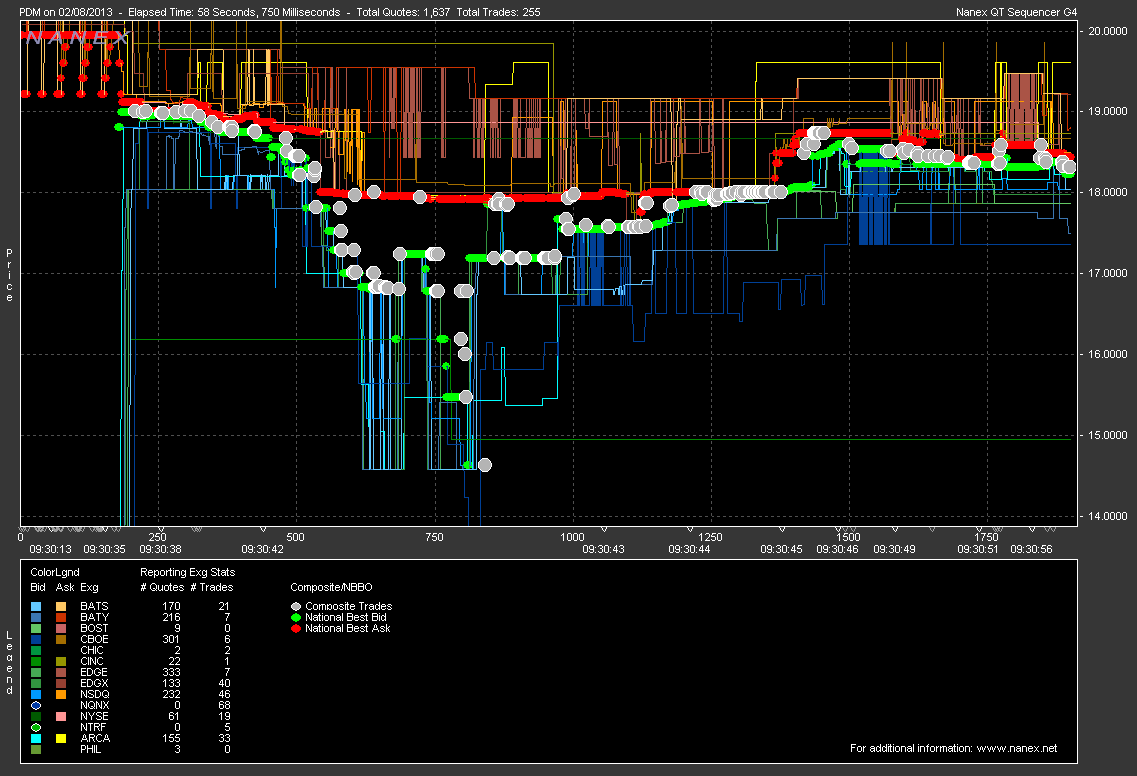
Task: Click the National Best Bid green marker
Action: point(295,617)
